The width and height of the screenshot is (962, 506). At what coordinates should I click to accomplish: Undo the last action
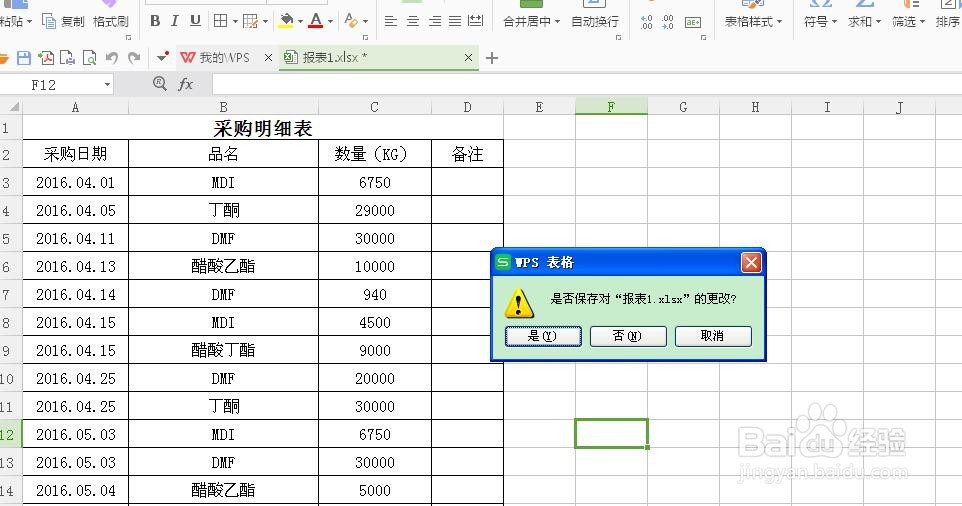112,58
